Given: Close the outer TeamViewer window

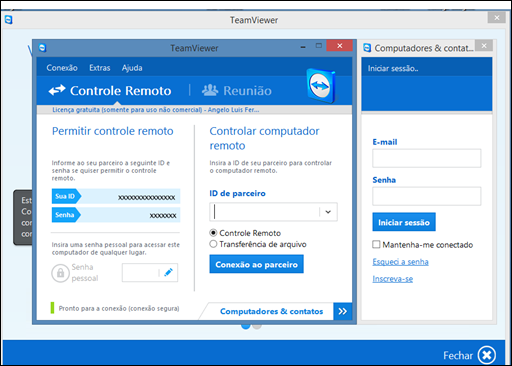Looking at the screenshot, I should pyautogui.click(x=497, y=17).
